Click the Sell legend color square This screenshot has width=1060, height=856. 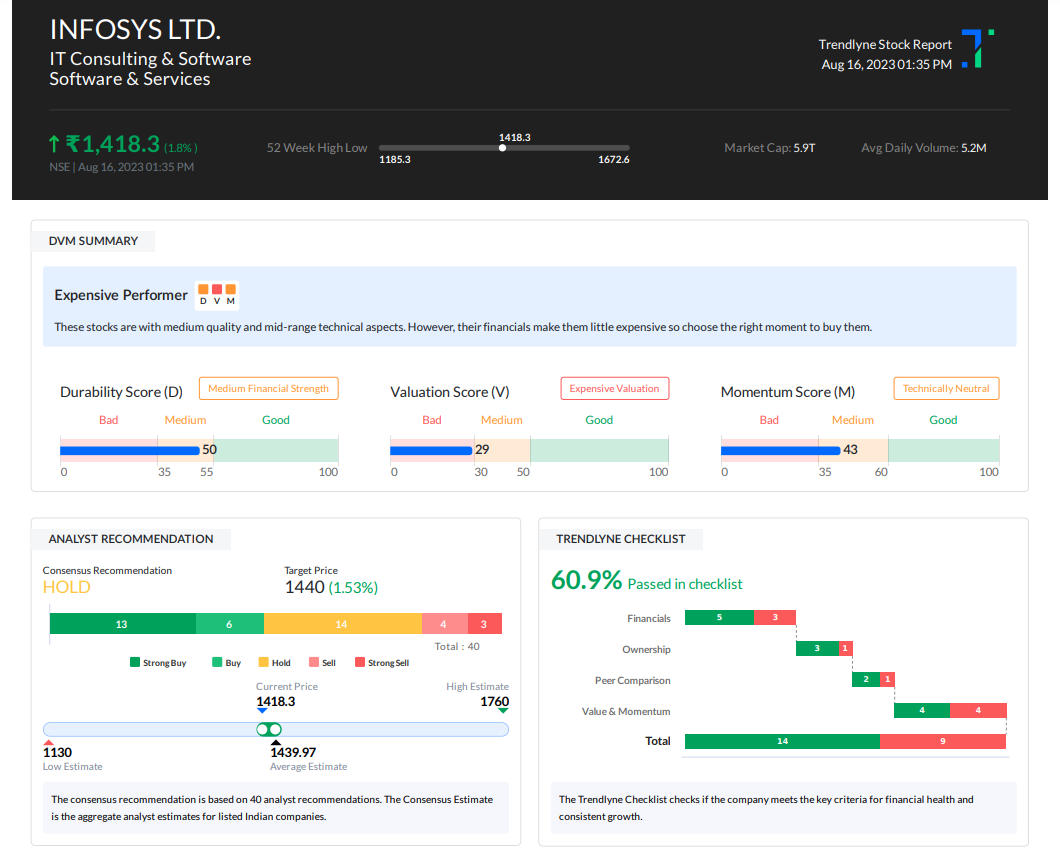(314, 662)
